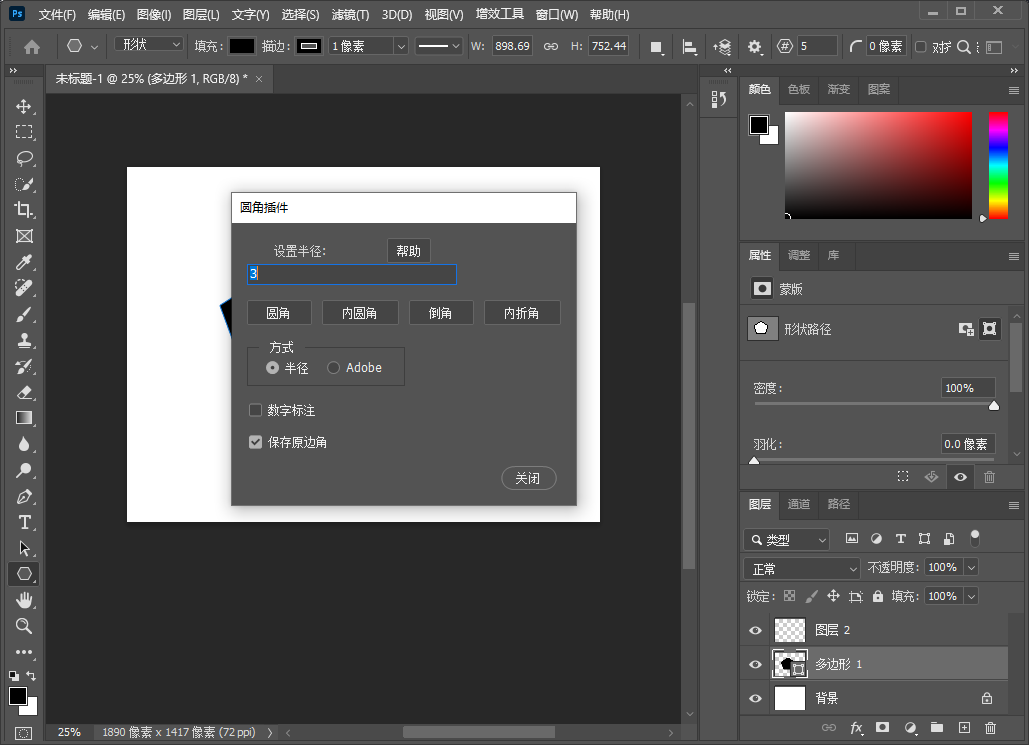1029x745 pixels.
Task: Open Color panel options menu
Action: [1014, 91]
